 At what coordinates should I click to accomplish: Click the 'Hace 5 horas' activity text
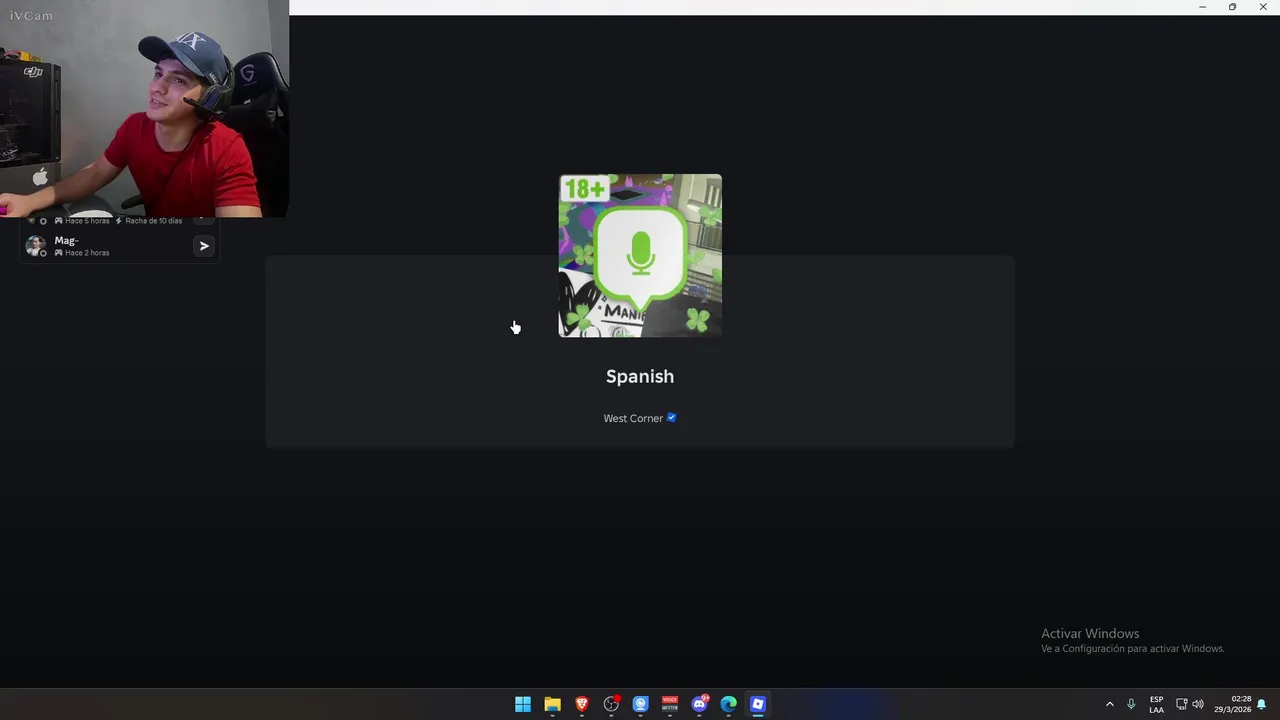click(x=87, y=221)
